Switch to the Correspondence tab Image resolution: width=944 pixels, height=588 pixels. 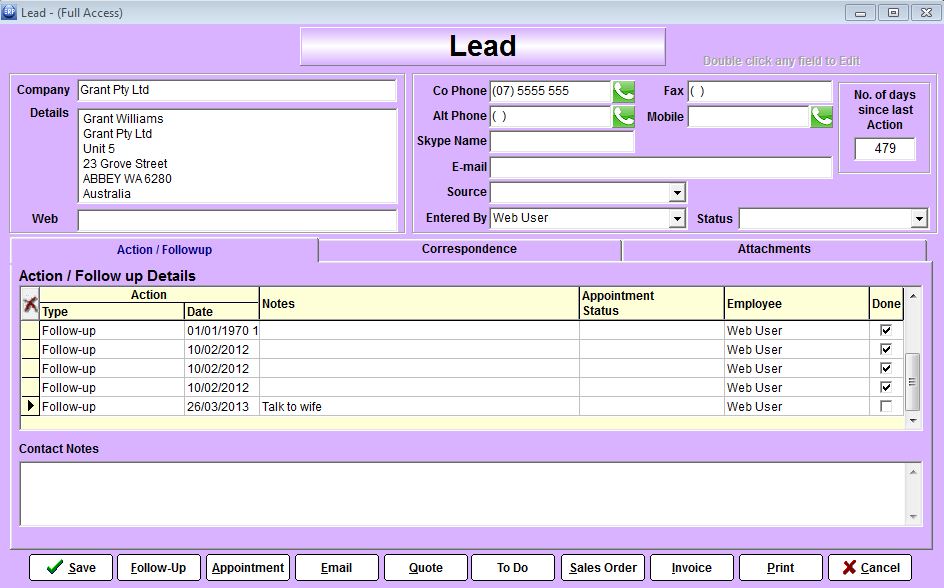(469, 249)
